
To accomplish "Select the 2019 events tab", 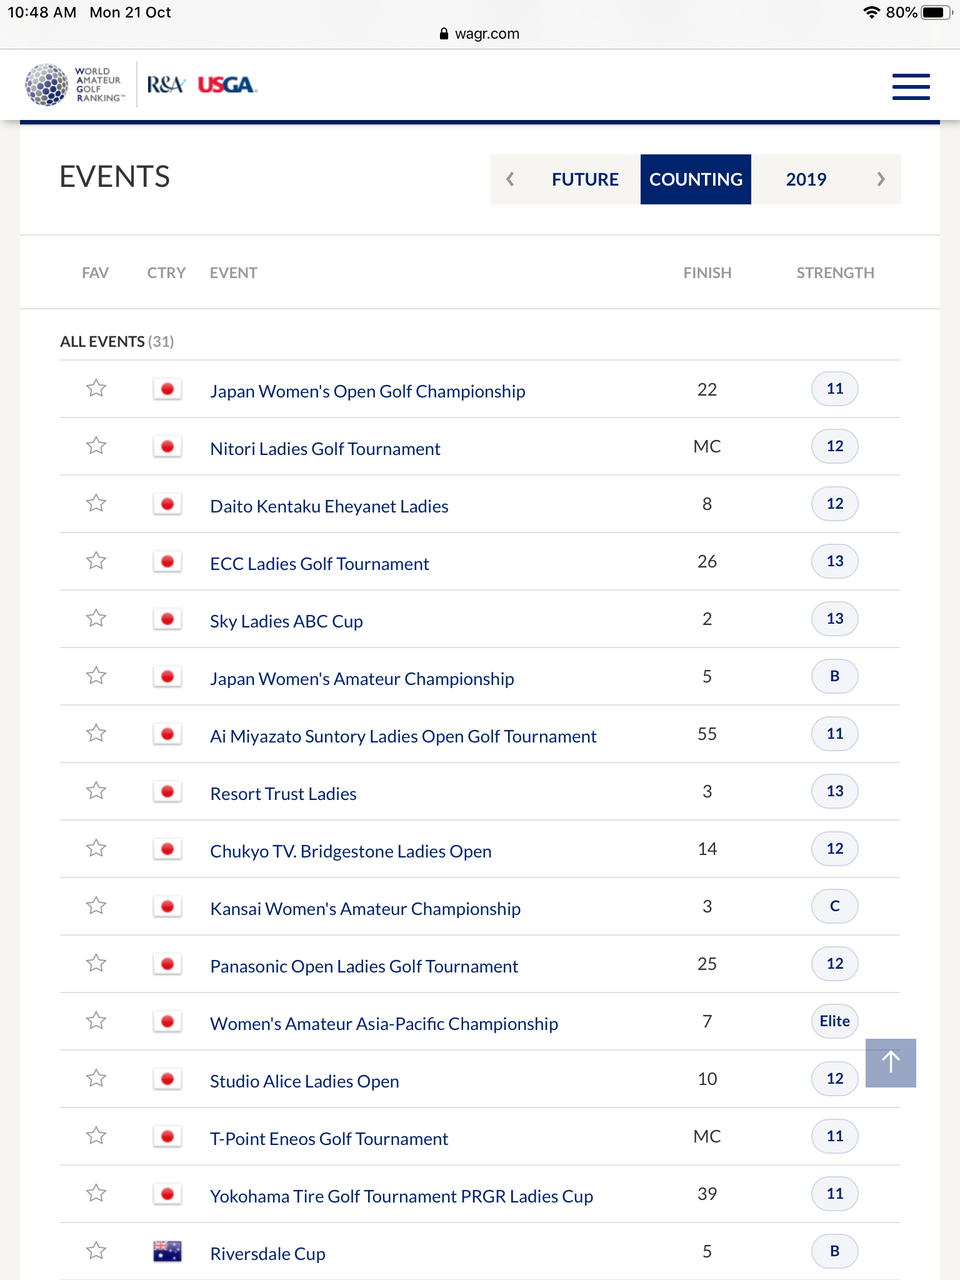I will pyautogui.click(x=806, y=179).
